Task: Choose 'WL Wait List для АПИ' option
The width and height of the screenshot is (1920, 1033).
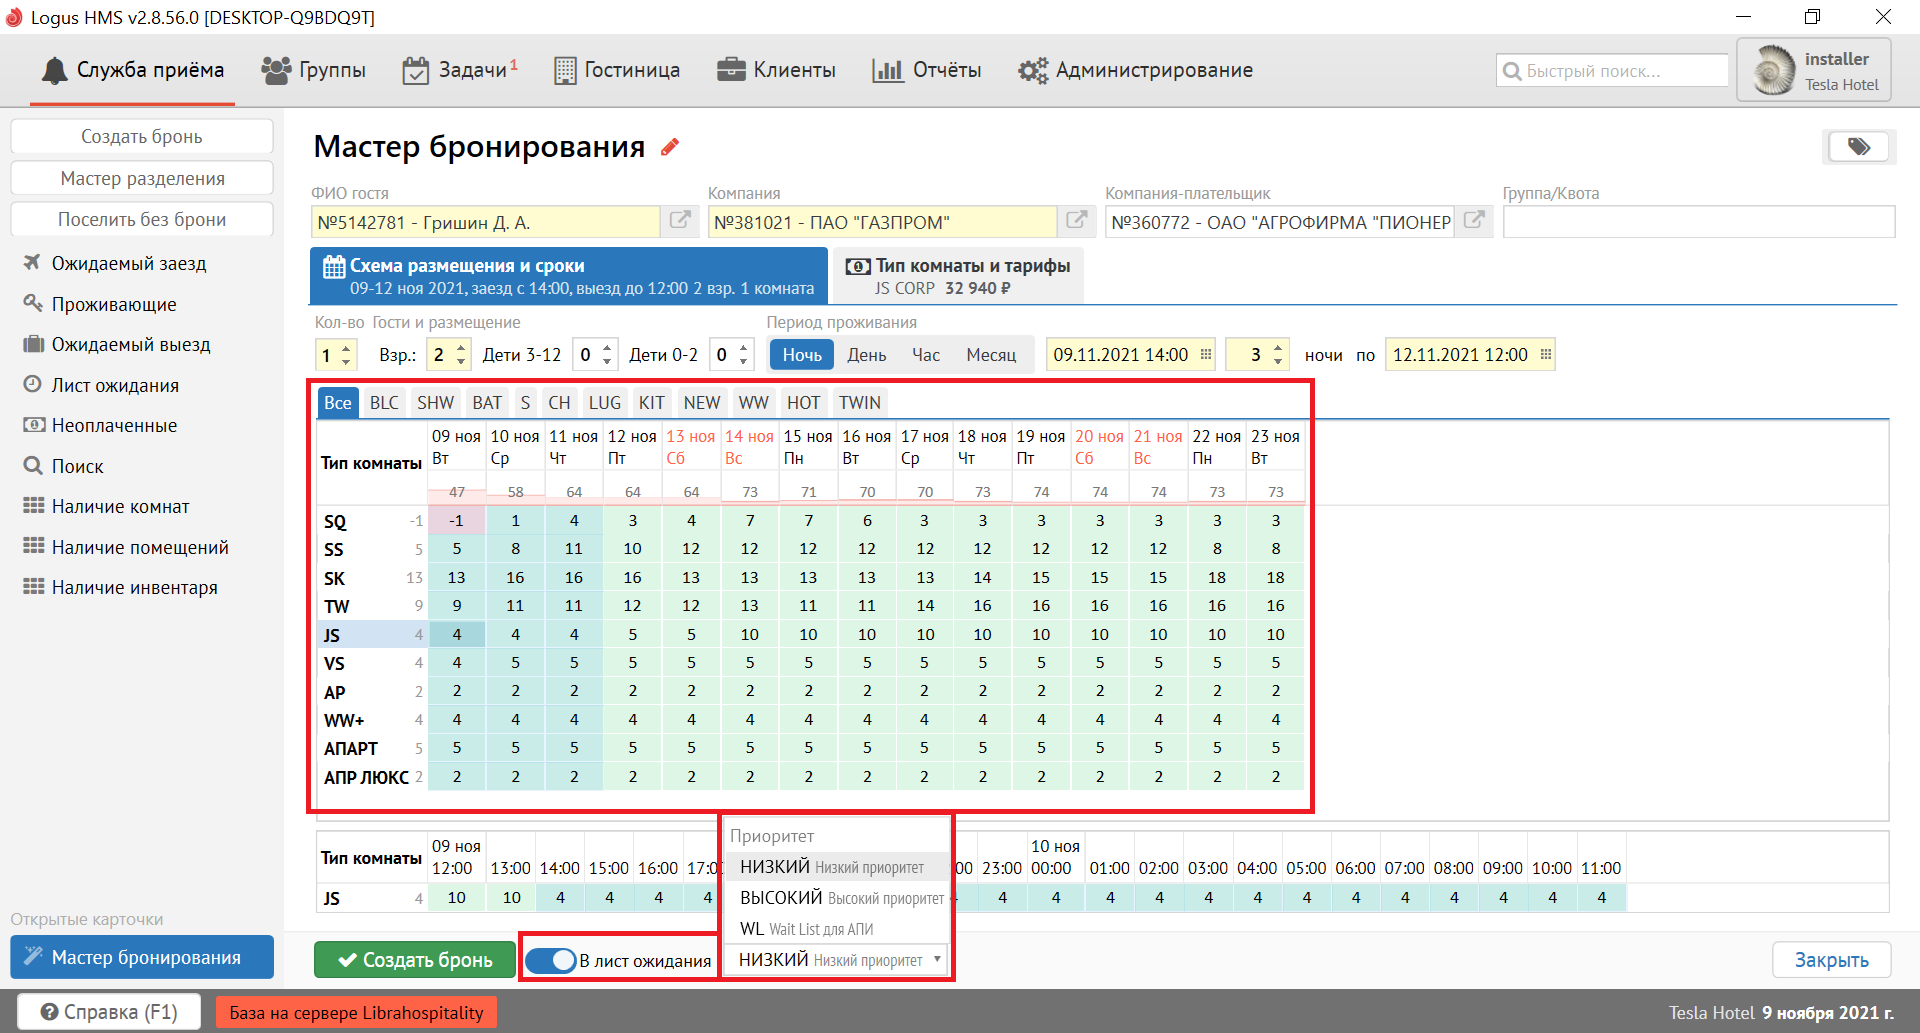Action: point(806,929)
